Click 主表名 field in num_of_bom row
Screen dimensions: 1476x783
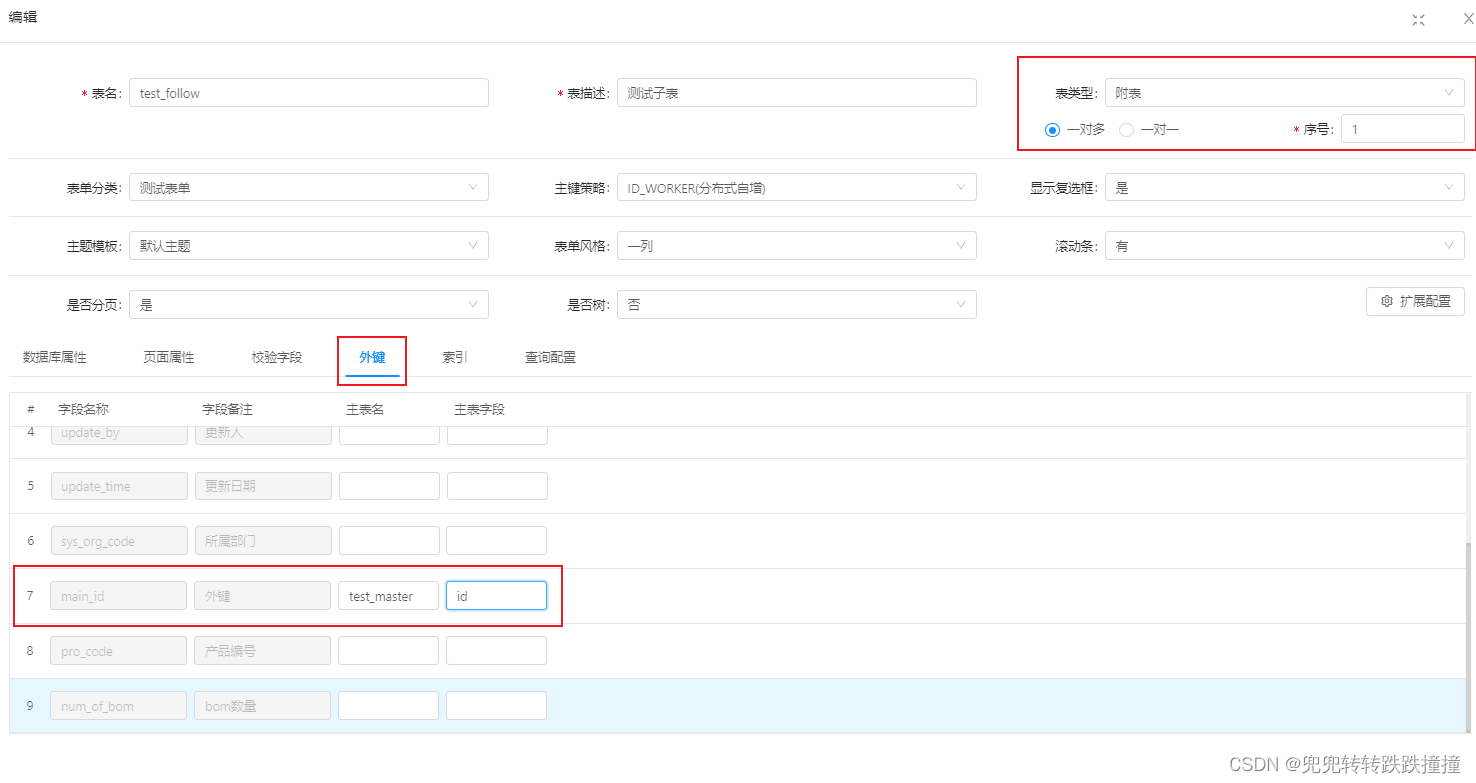coord(389,706)
